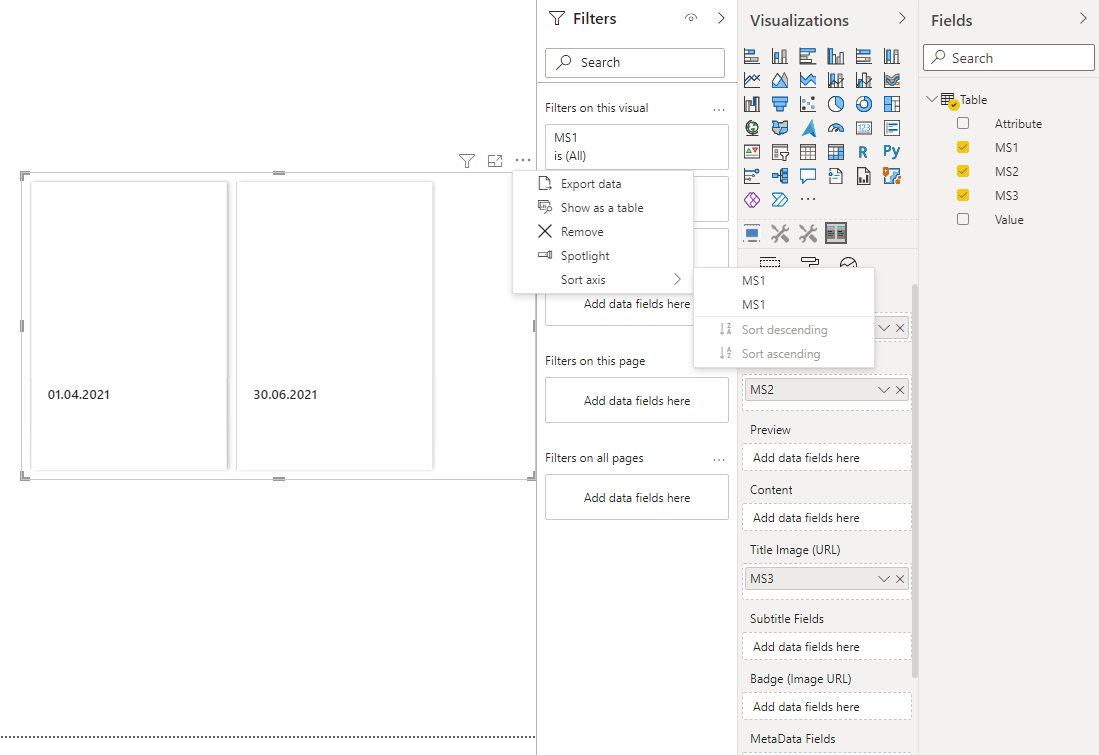Open the partly hidden field dropdown above MS2
The image size is (1099, 755).
click(x=883, y=328)
